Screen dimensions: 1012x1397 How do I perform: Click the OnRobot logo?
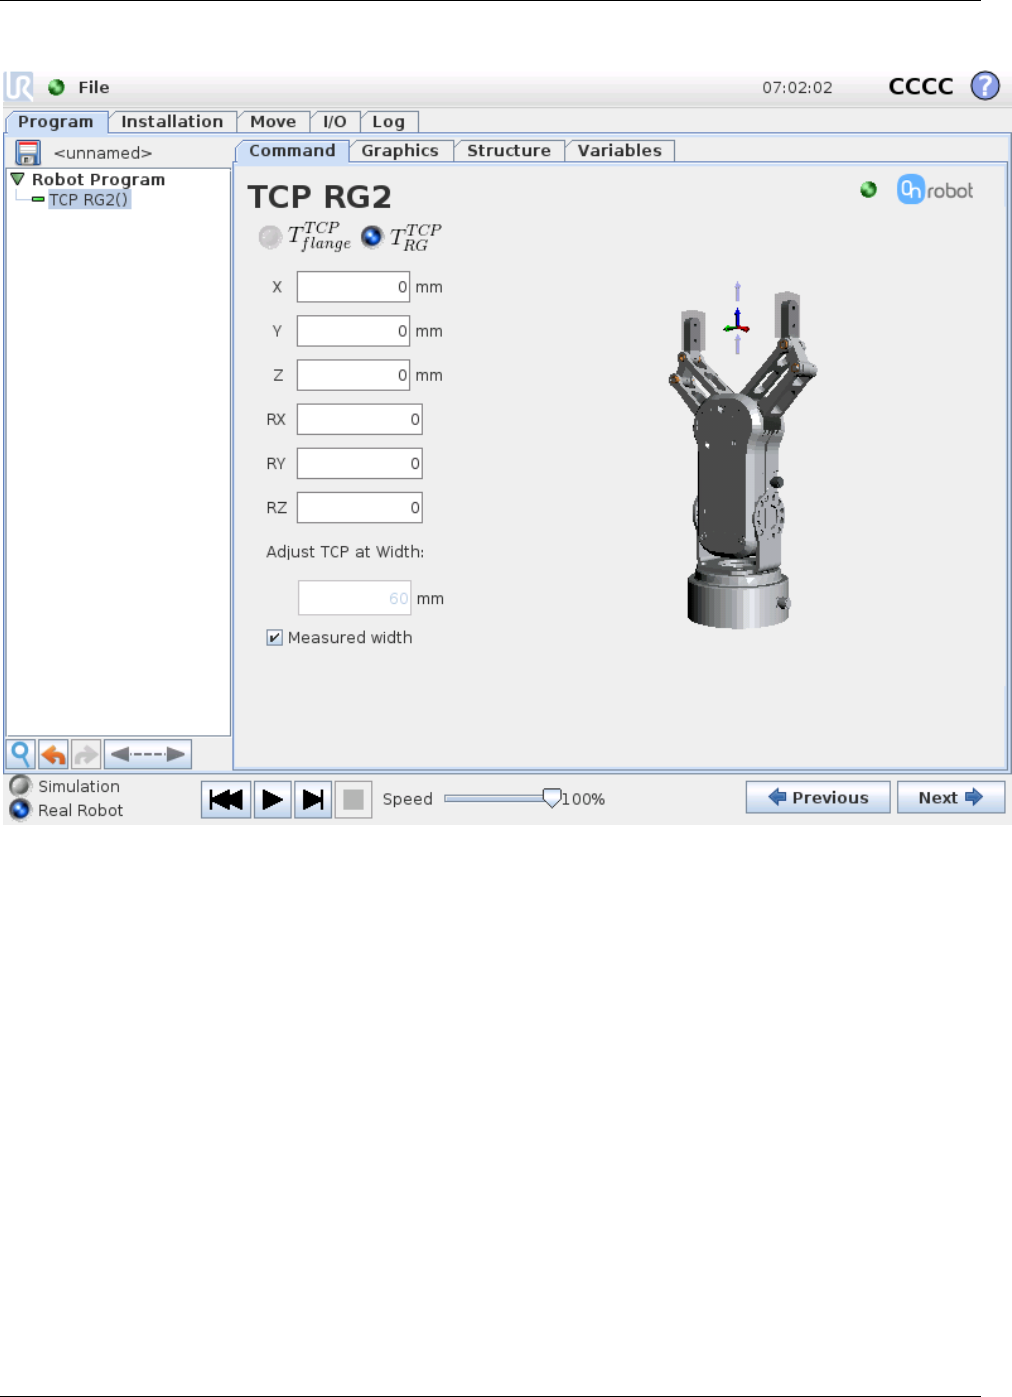(935, 190)
